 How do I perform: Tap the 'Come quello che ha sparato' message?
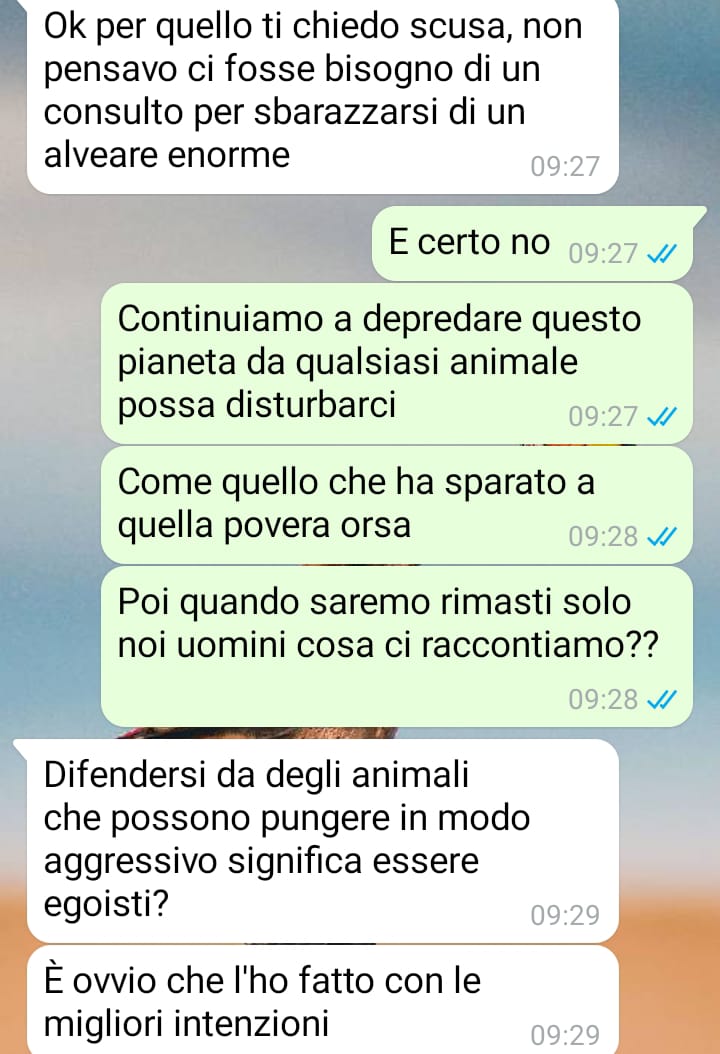click(x=397, y=505)
